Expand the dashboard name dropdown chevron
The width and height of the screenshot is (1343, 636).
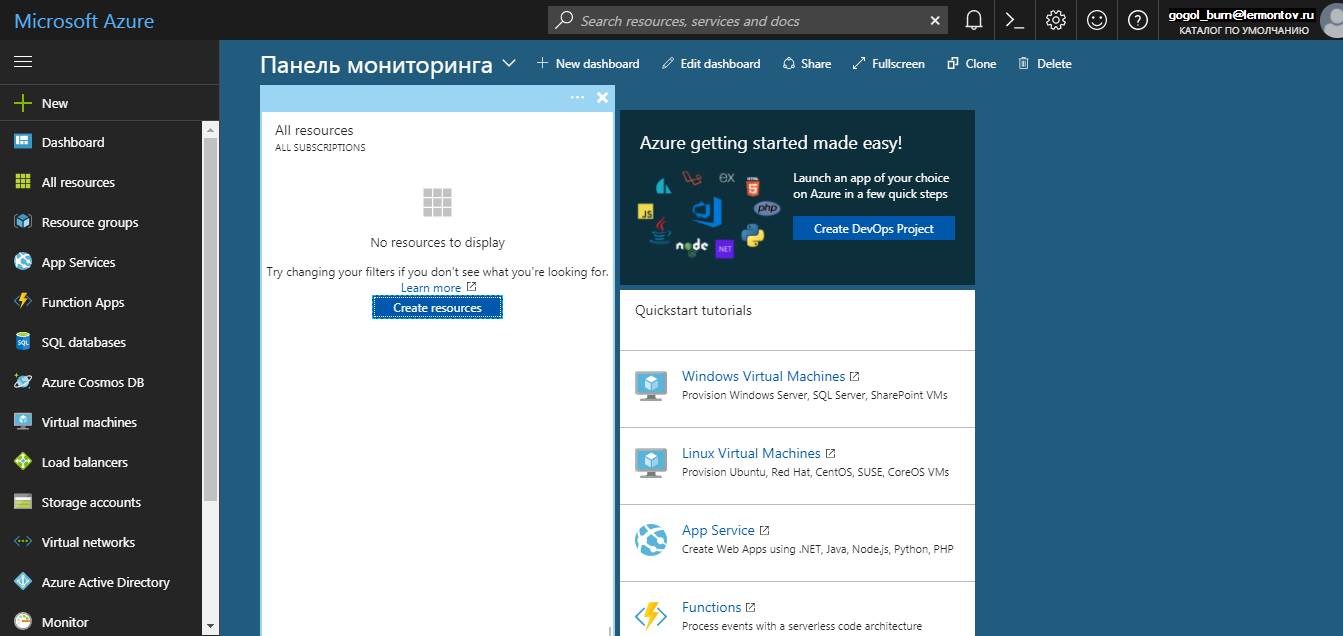[509, 64]
